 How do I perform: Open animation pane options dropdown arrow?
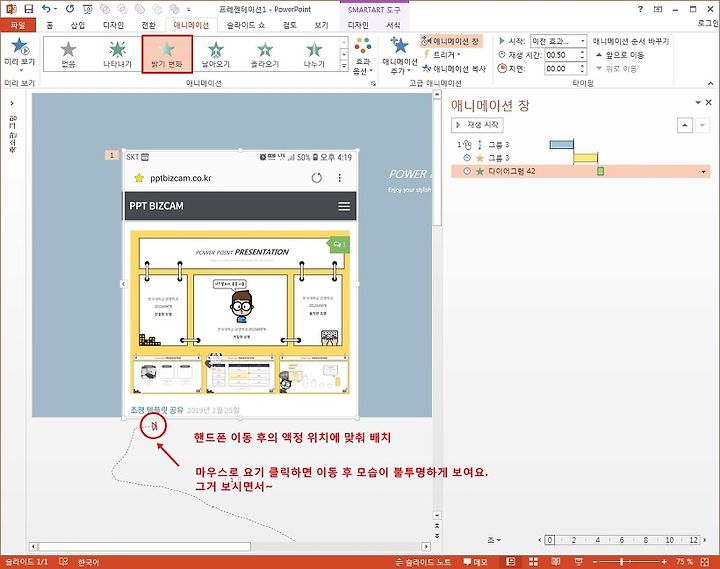click(x=698, y=102)
